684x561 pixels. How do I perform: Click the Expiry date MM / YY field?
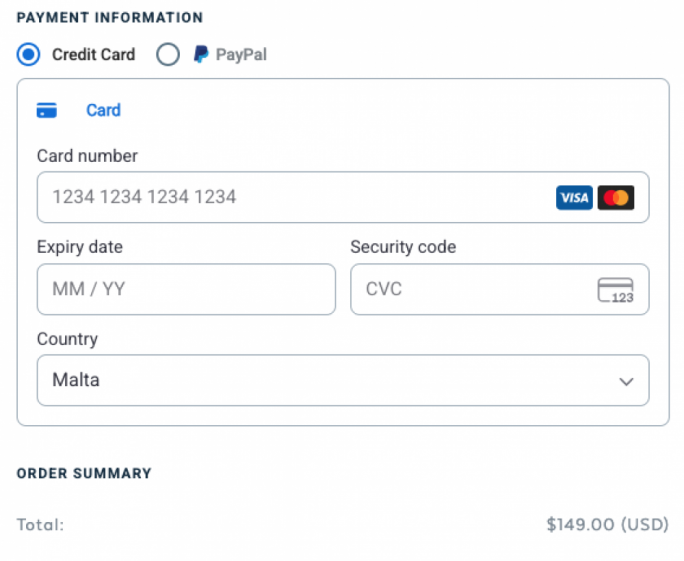(186, 290)
